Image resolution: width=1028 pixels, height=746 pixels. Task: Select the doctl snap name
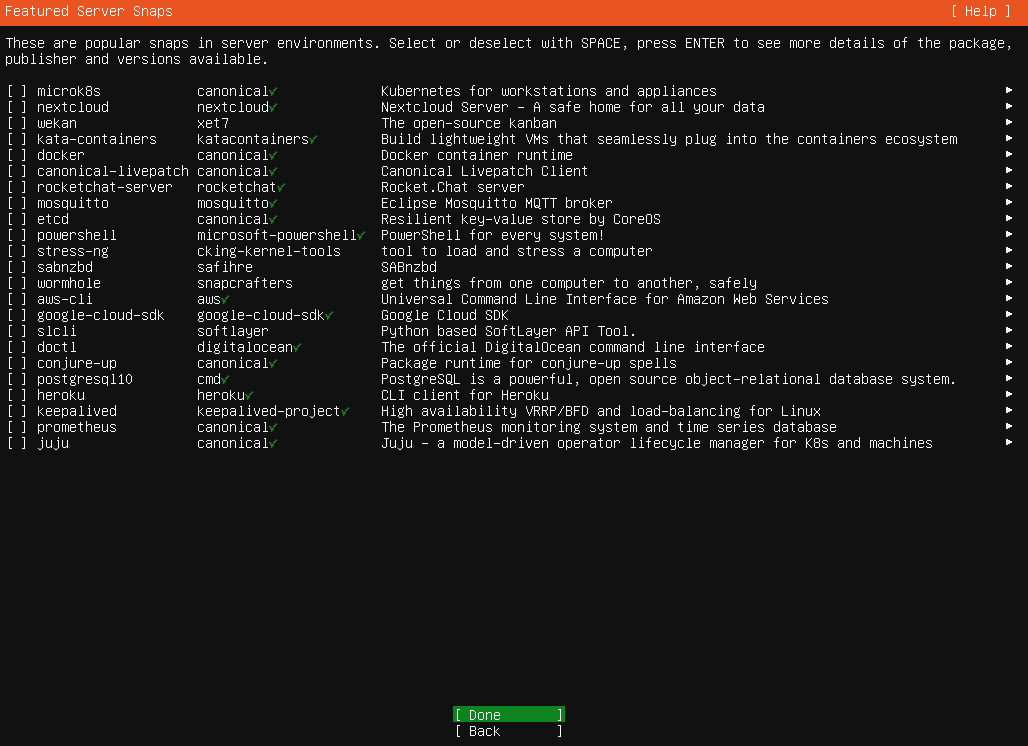click(56, 347)
